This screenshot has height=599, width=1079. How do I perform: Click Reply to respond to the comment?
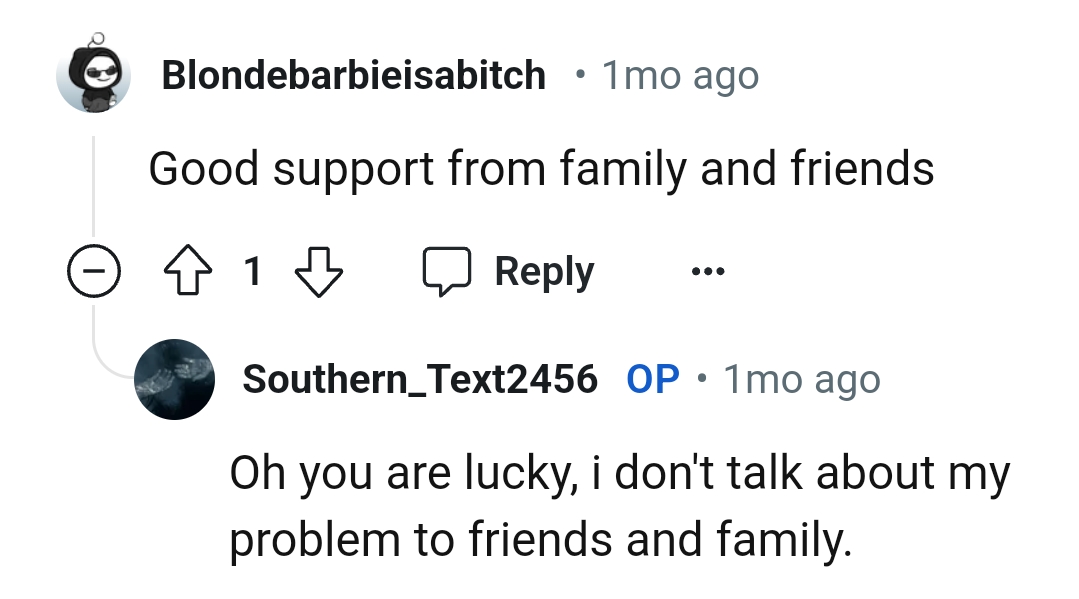pos(543,270)
